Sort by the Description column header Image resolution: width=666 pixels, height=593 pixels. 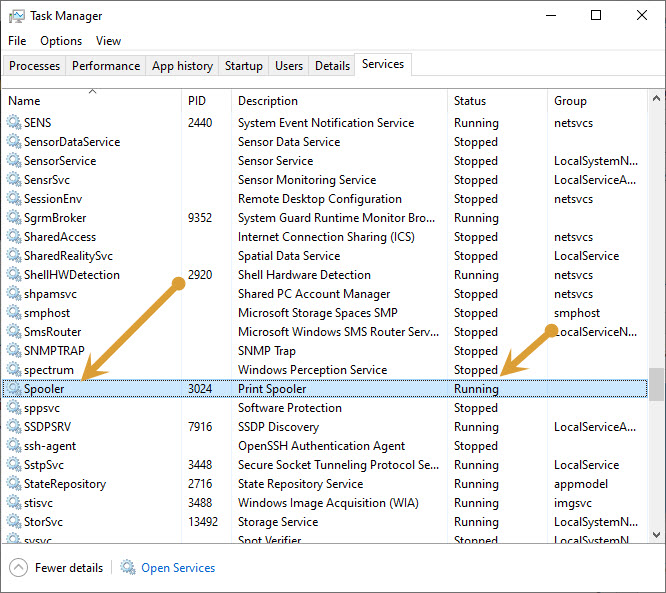[339, 101]
